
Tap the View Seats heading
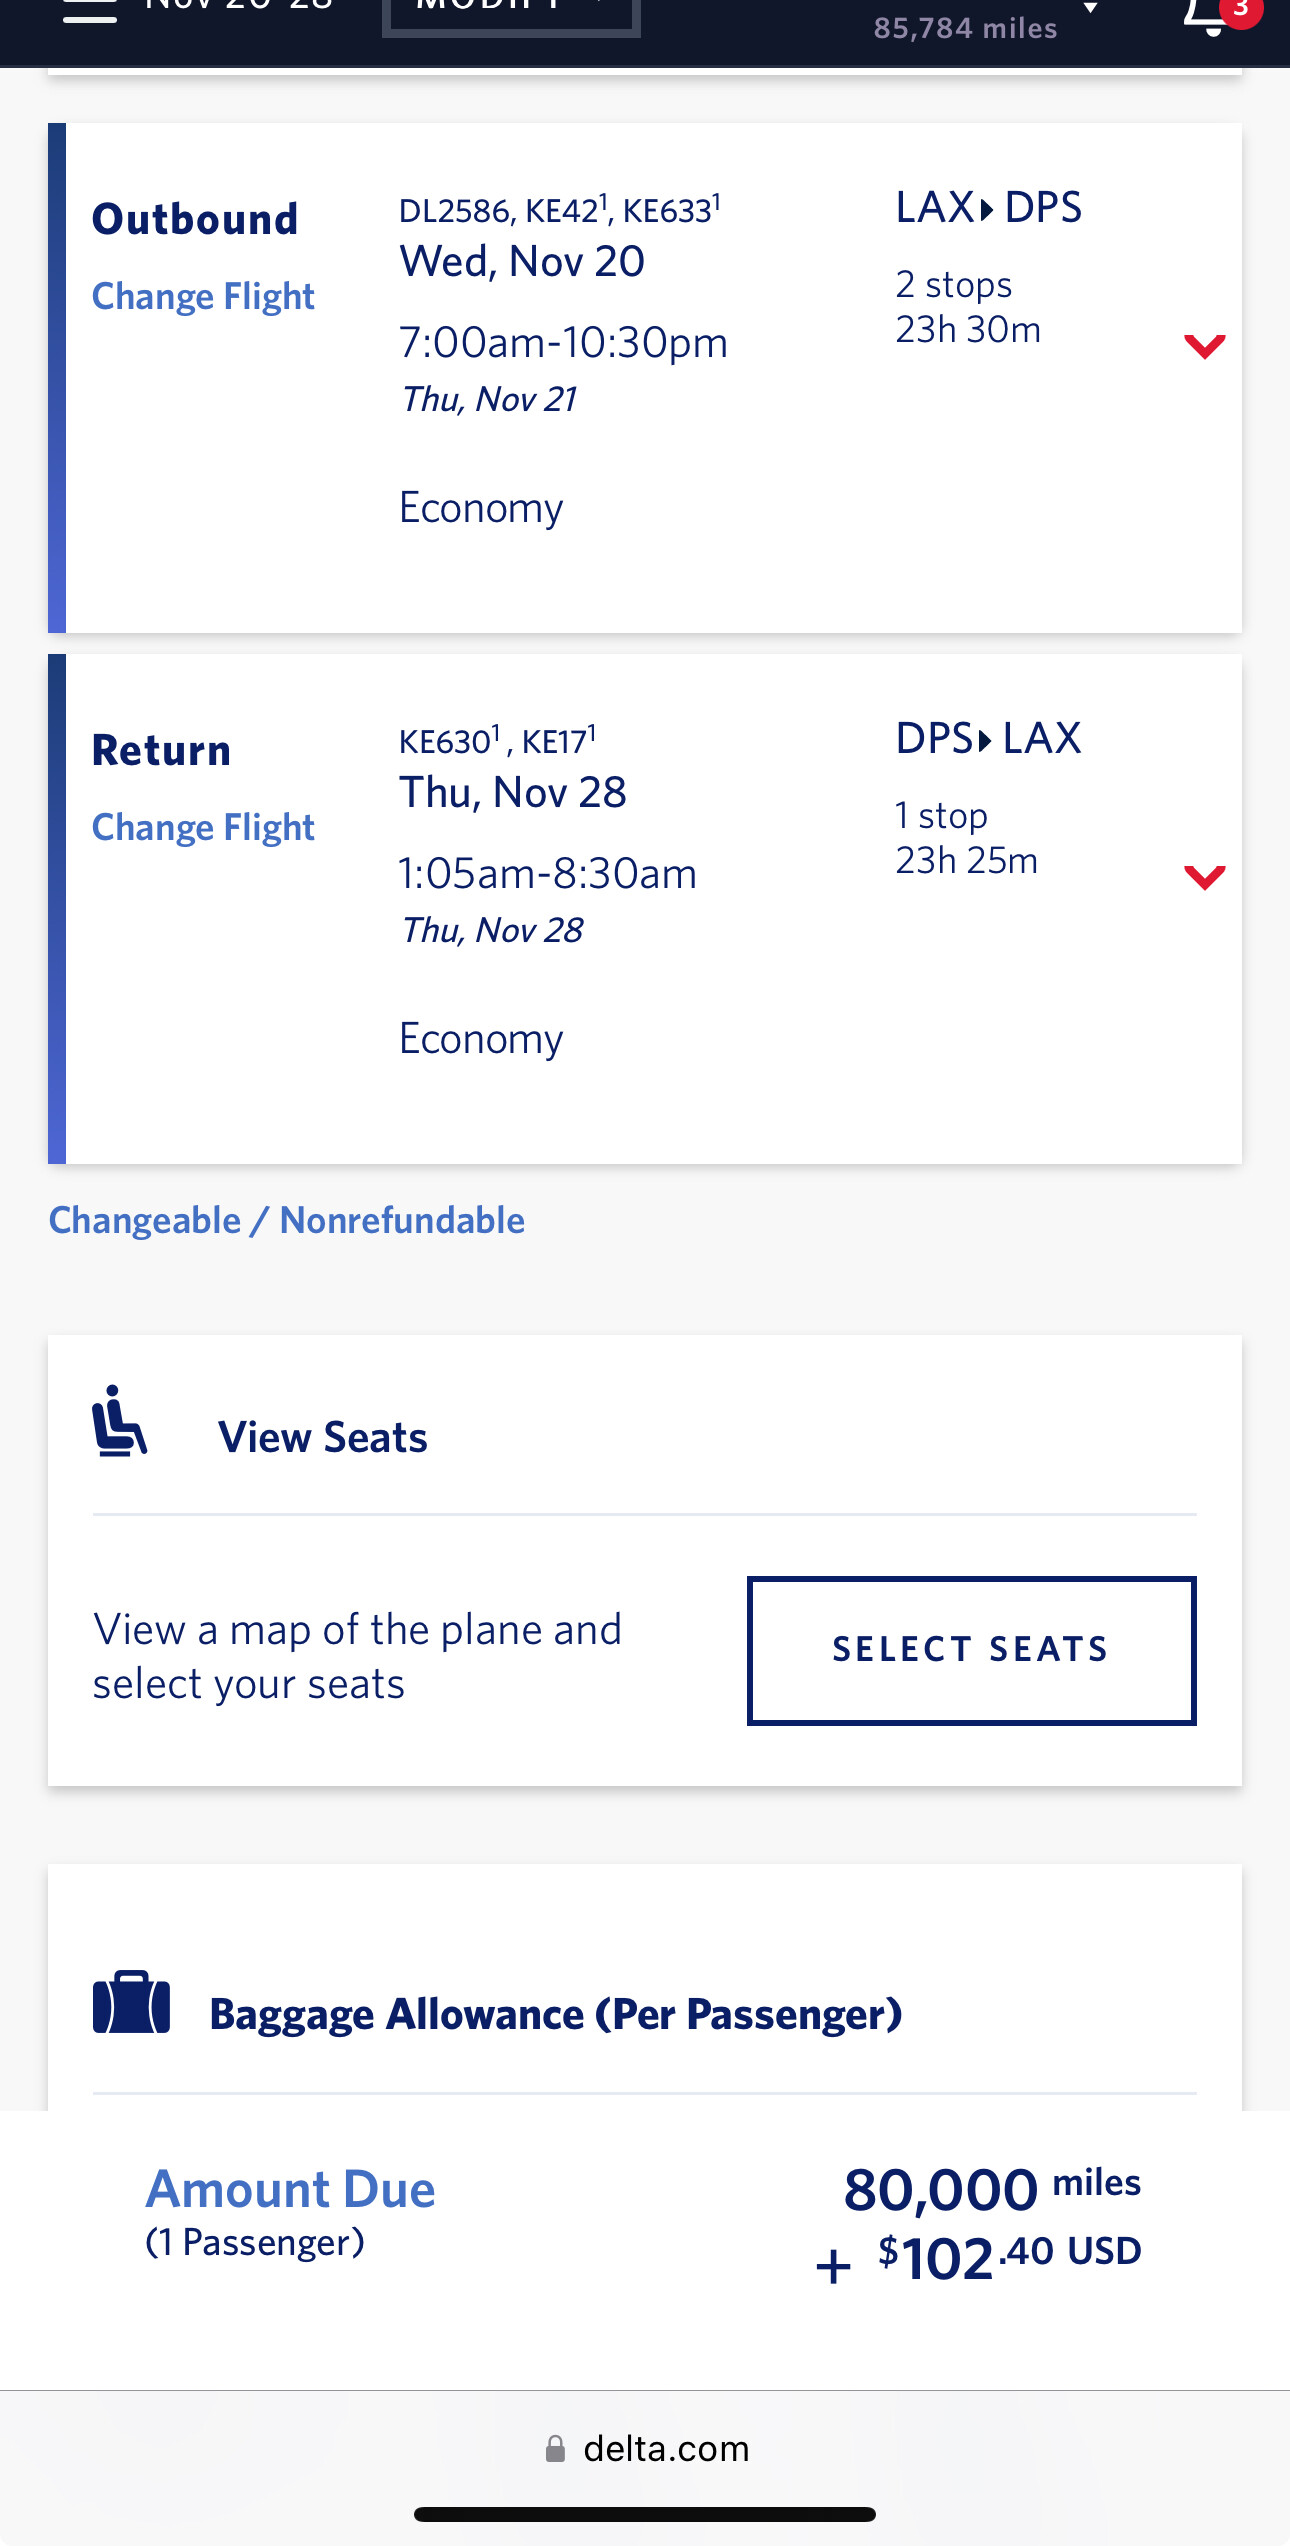click(322, 1437)
